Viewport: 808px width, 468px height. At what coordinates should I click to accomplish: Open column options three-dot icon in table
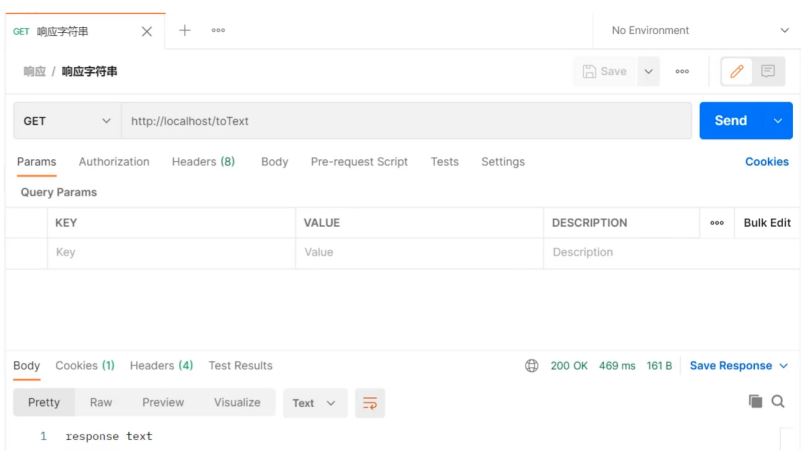point(716,223)
